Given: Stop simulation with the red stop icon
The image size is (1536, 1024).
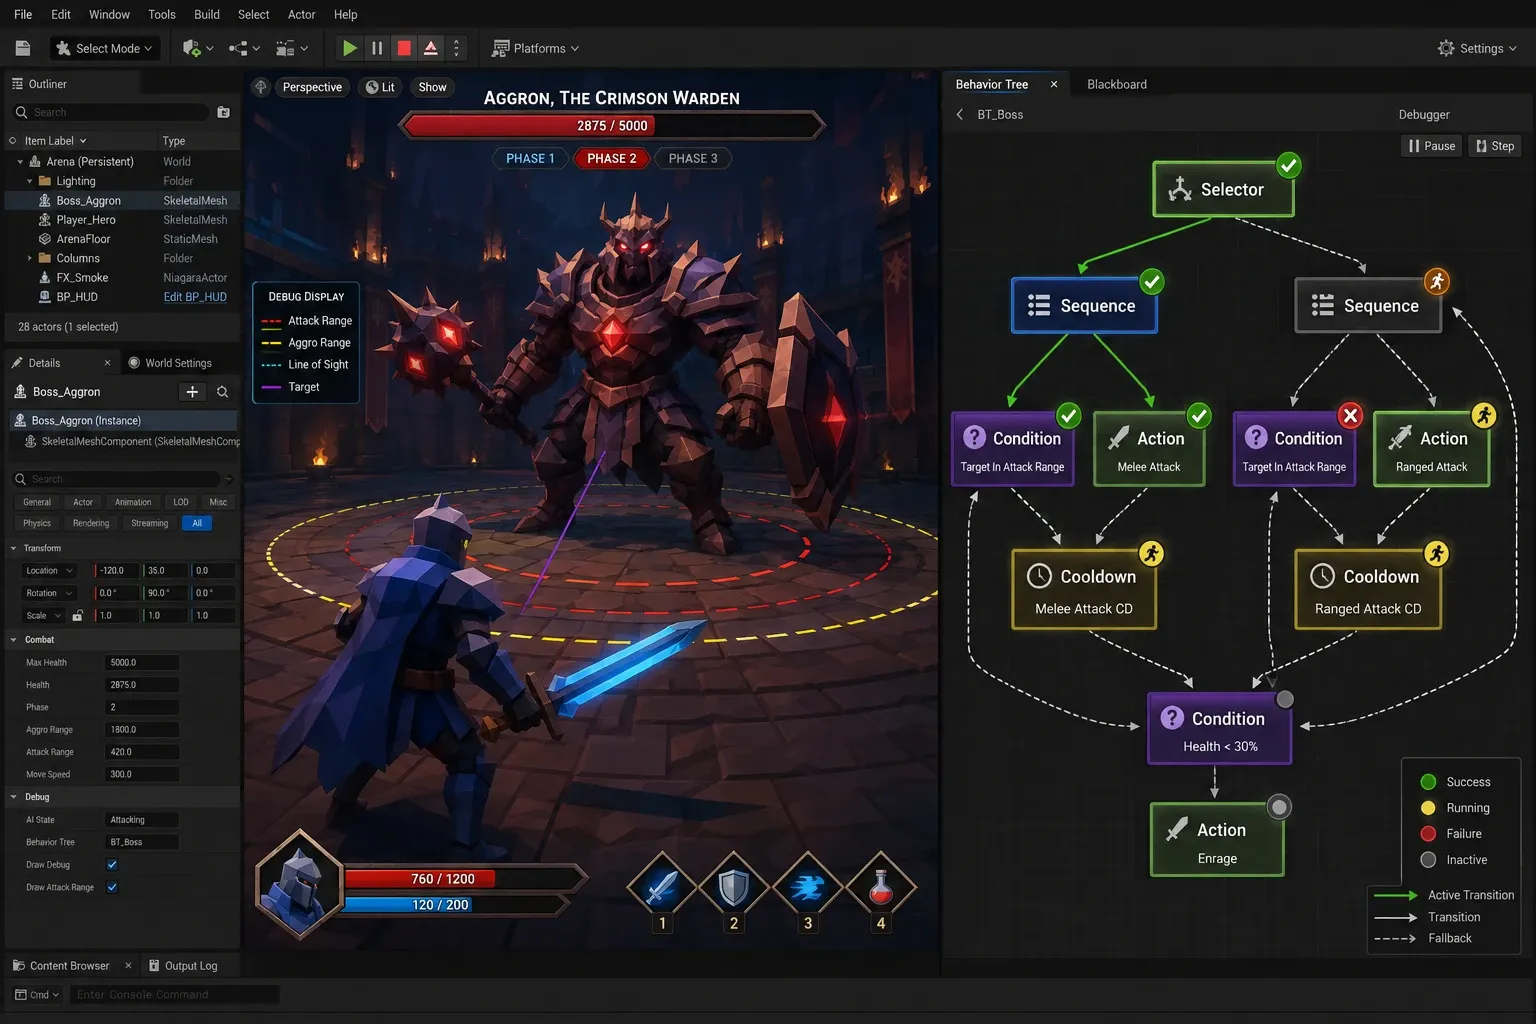Looking at the screenshot, I should (404, 48).
